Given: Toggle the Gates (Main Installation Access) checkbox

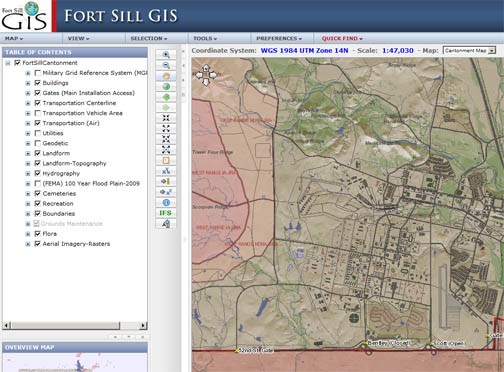Looking at the screenshot, I should click(x=38, y=93).
